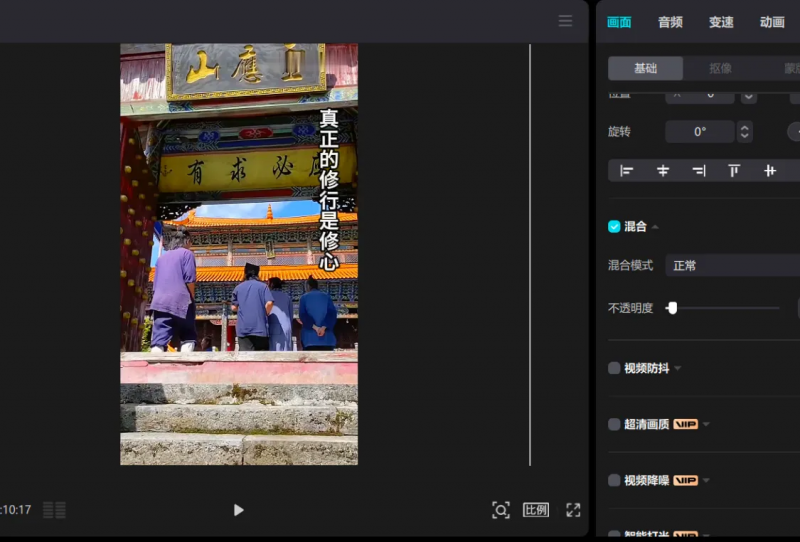800x542 pixels.
Task: Uncheck the 混合 checkbox
Action: point(614,227)
